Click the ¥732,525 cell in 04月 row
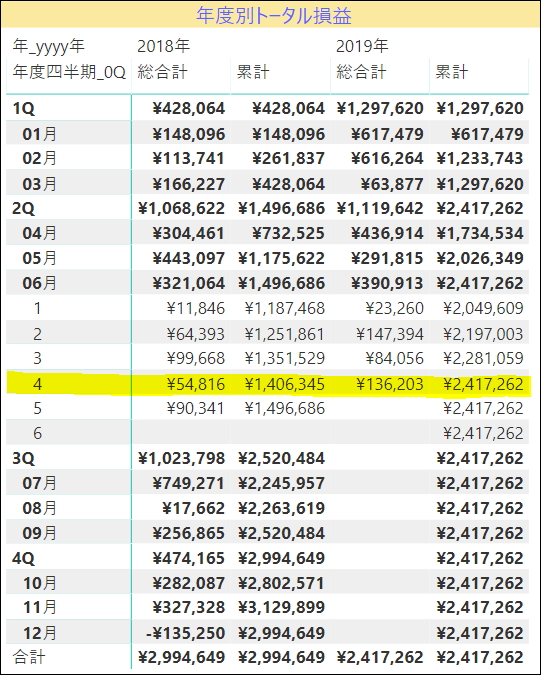The image size is (541, 675). click(x=288, y=233)
